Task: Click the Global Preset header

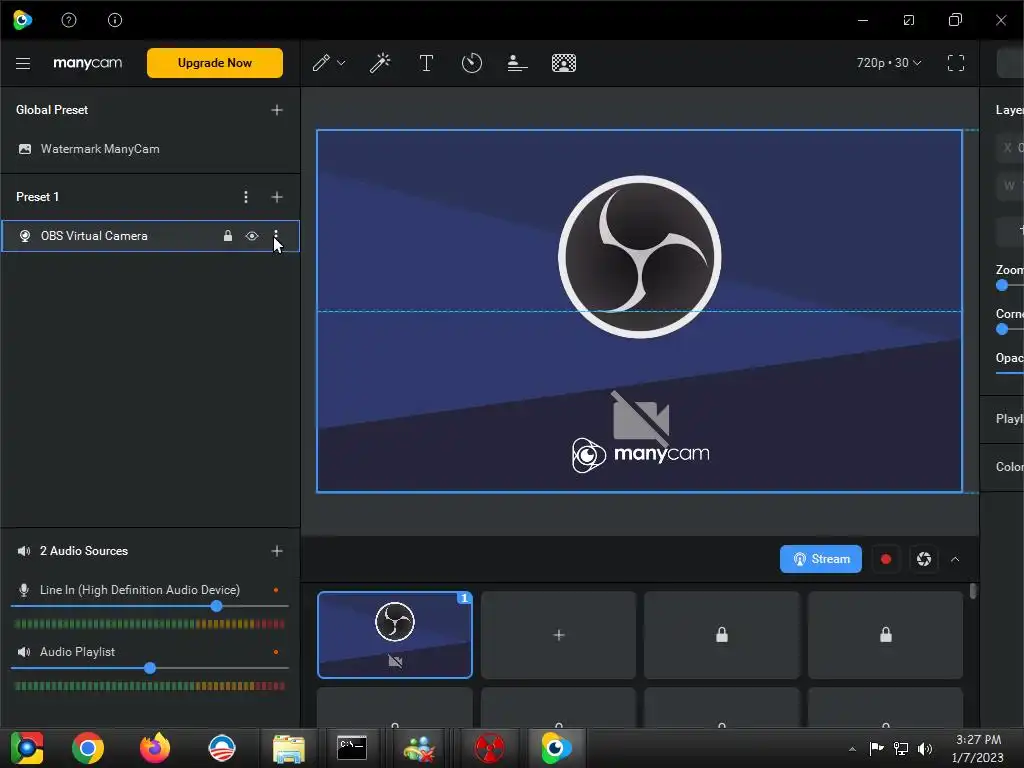Action: tap(52, 110)
